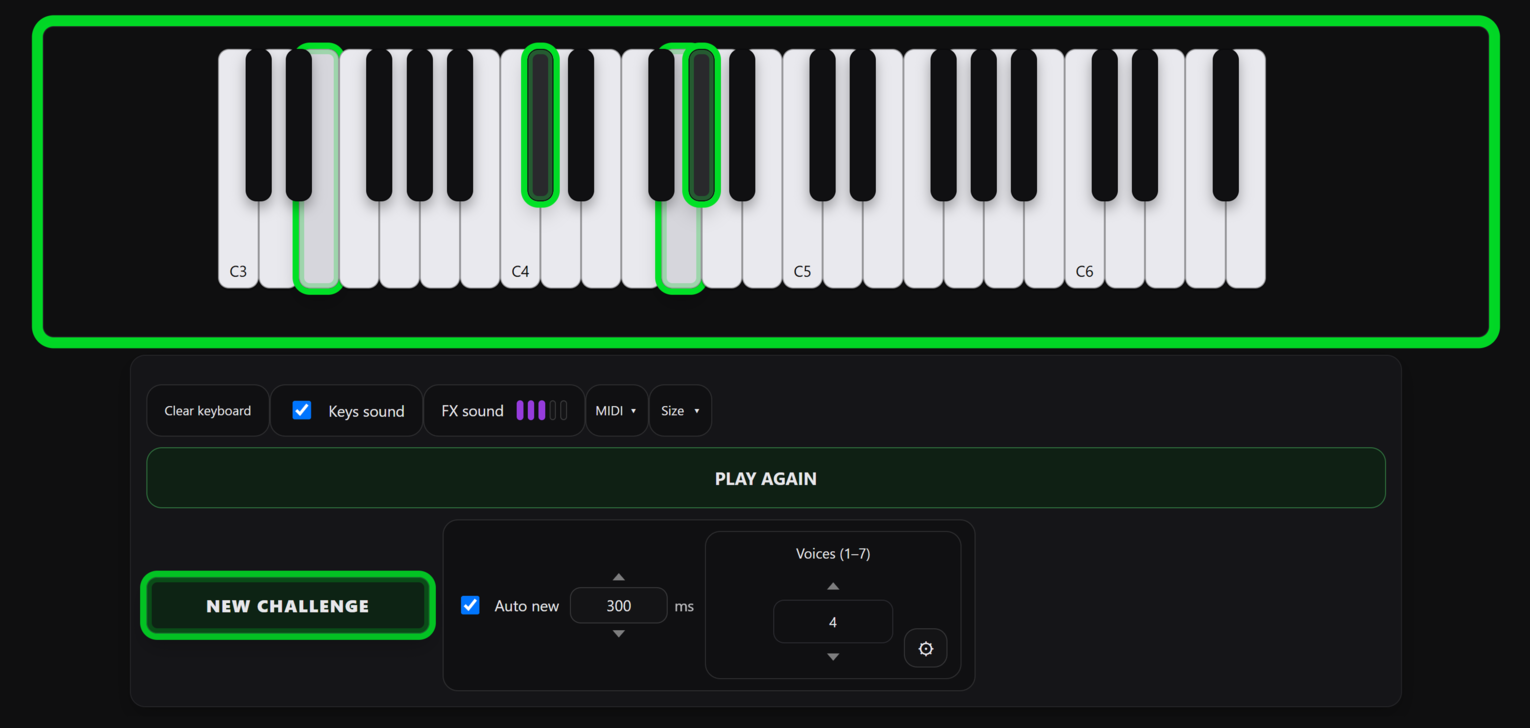This screenshot has height=728, width=1530.
Task: Disable the Auto new checkbox
Action: (x=470, y=605)
